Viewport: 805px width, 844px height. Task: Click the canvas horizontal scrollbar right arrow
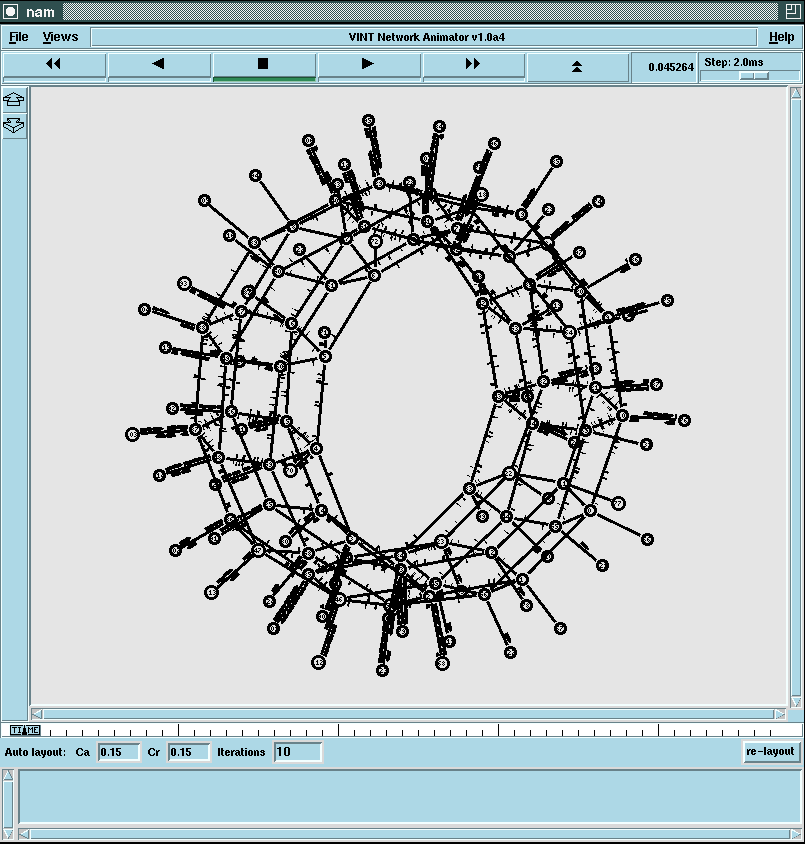coord(780,714)
